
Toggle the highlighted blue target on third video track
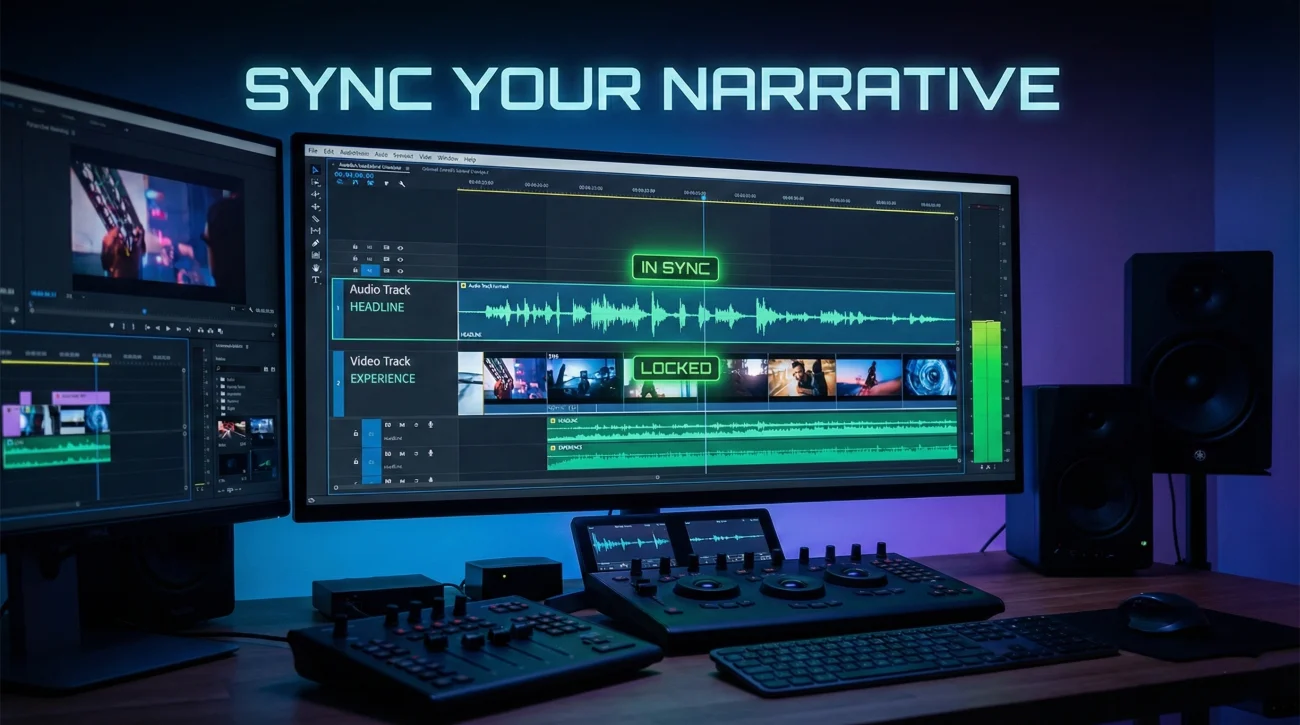(x=370, y=271)
